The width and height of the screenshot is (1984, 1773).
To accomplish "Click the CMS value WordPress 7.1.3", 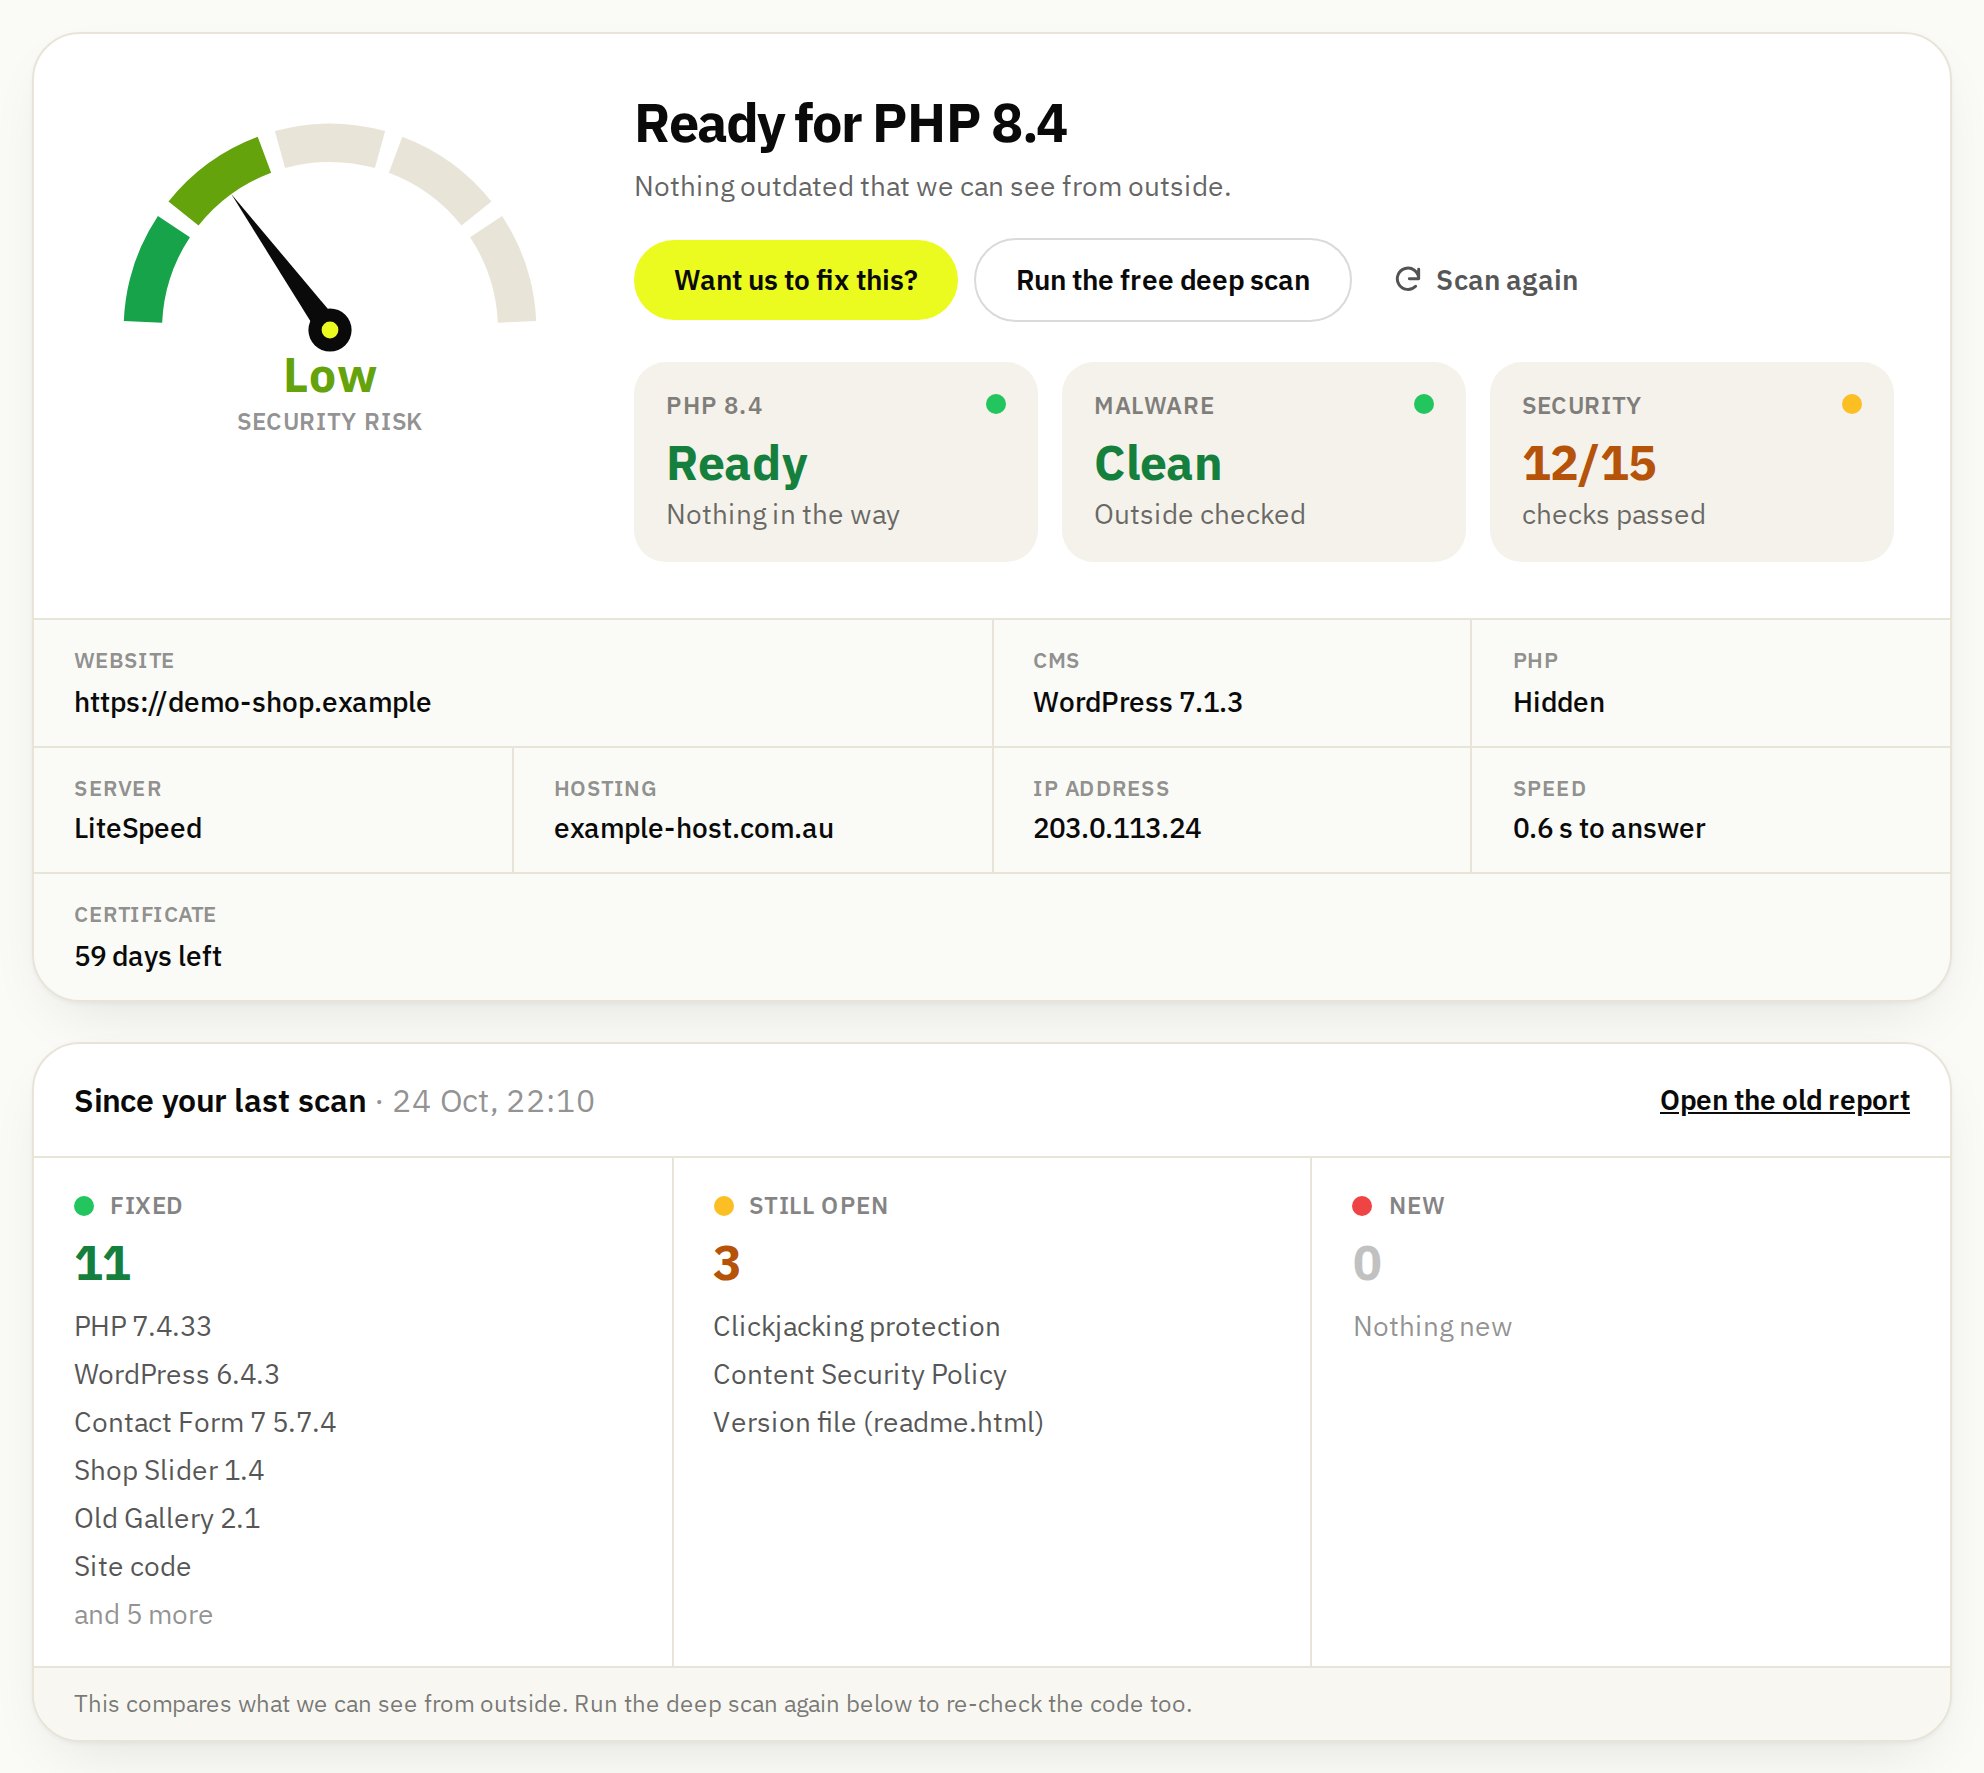I will (1137, 702).
